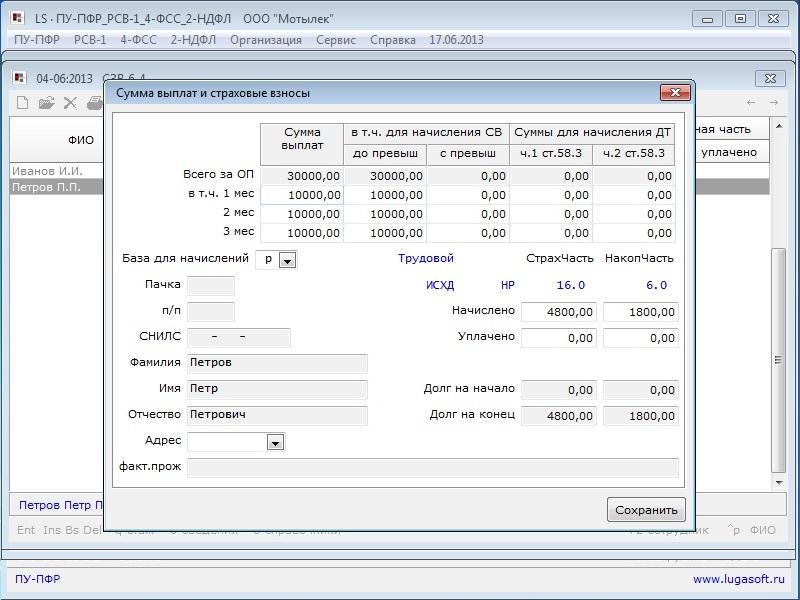Click 1 мес до превыш cell

[385, 195]
